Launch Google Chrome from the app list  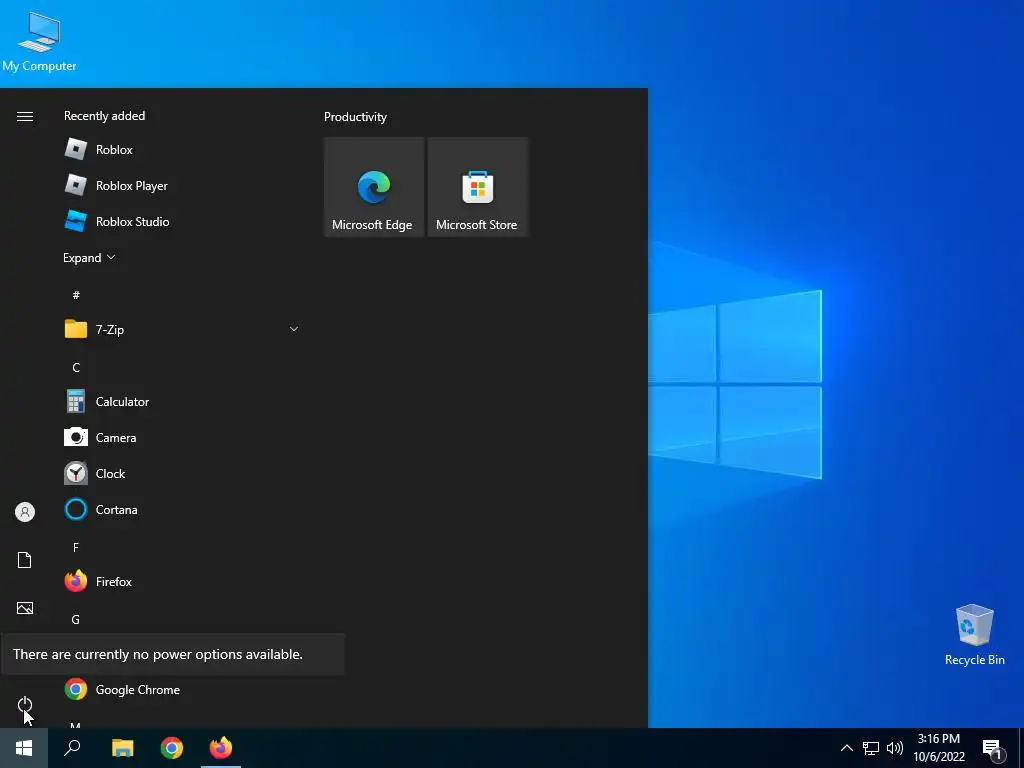pos(182,690)
